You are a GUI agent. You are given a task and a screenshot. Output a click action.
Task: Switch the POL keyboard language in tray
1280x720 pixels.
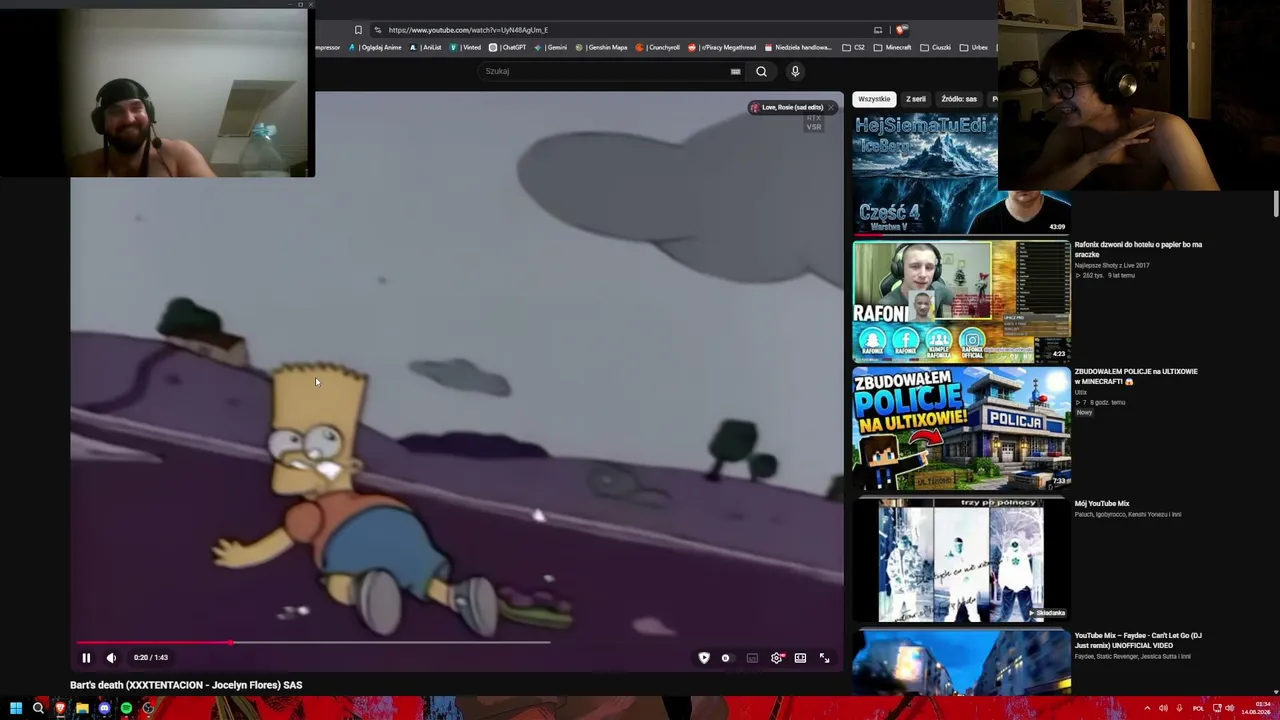(1198, 709)
